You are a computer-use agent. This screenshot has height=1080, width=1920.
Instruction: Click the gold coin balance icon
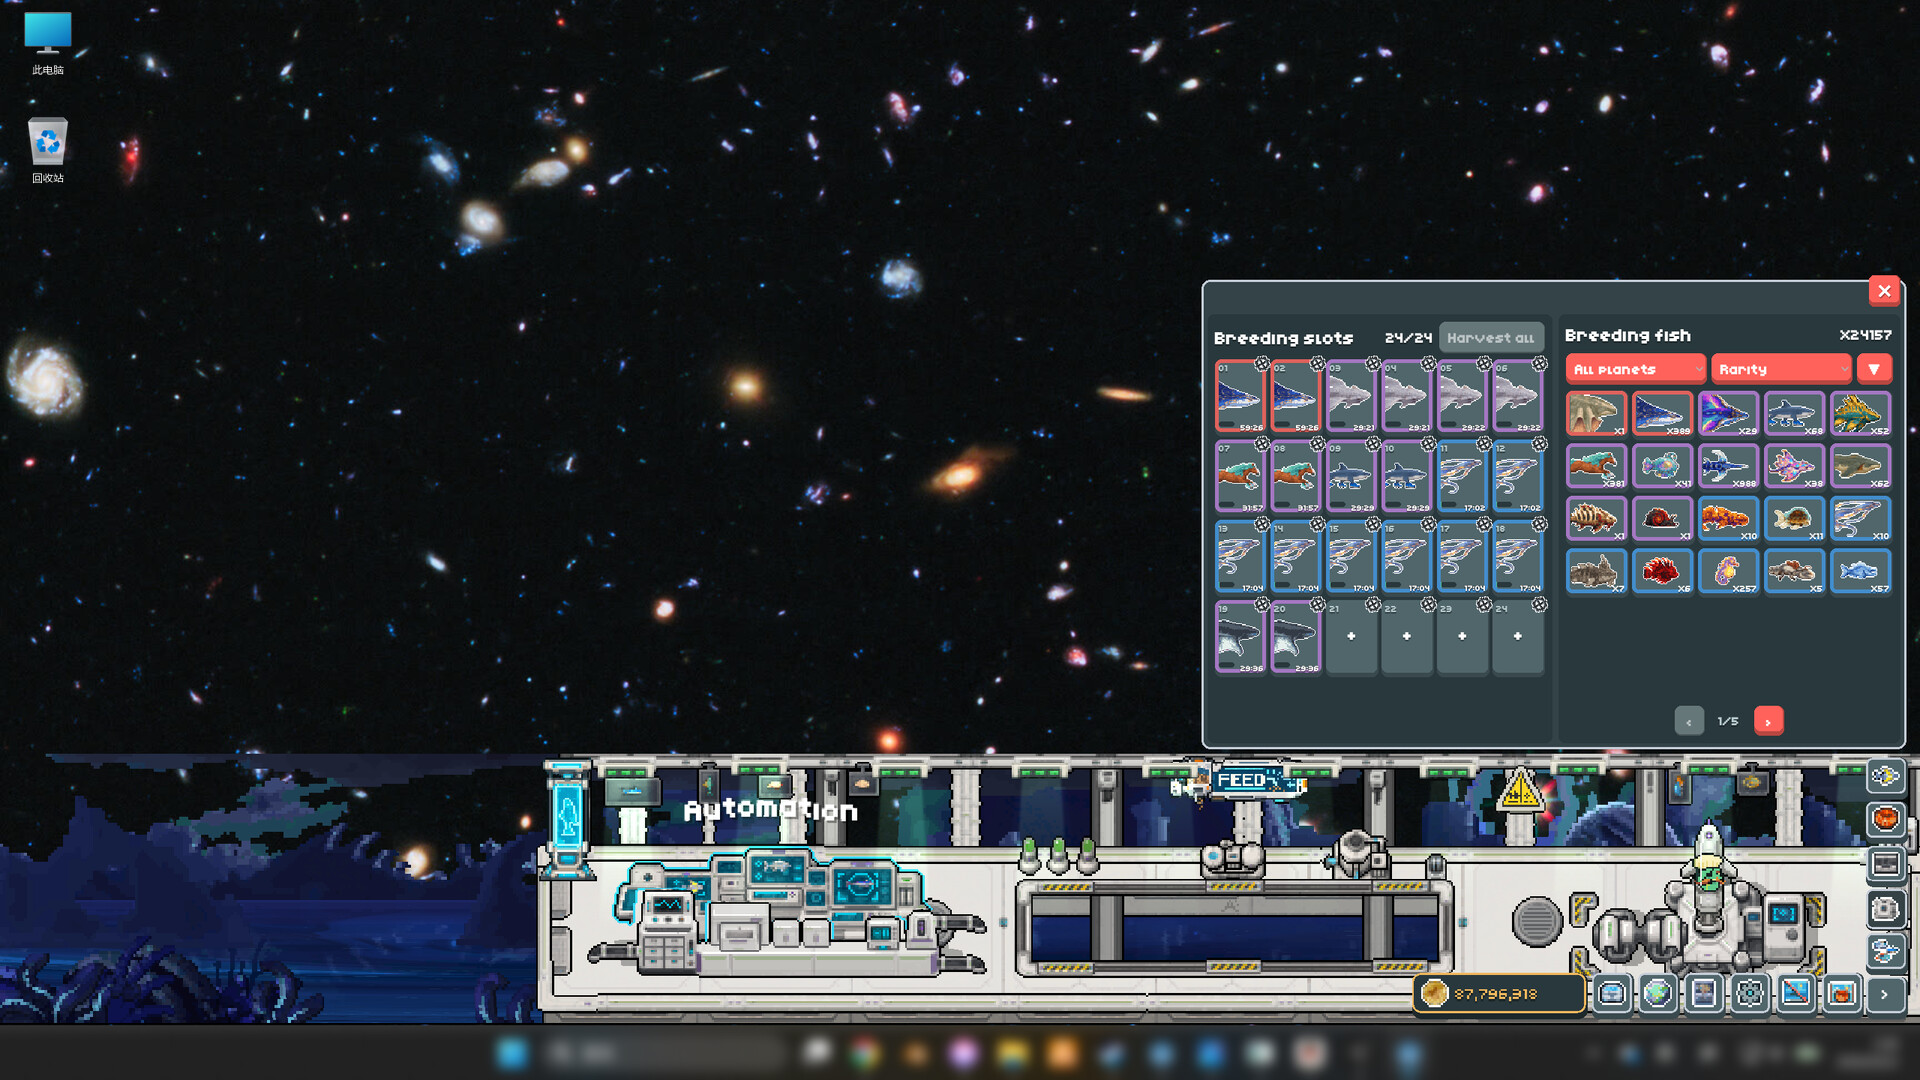1435,993
